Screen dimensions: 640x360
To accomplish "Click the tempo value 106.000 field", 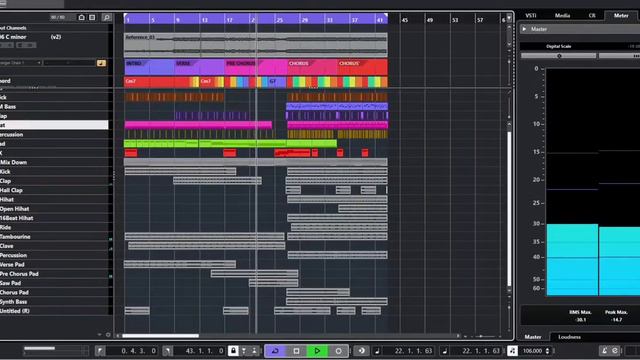I will click(532, 351).
